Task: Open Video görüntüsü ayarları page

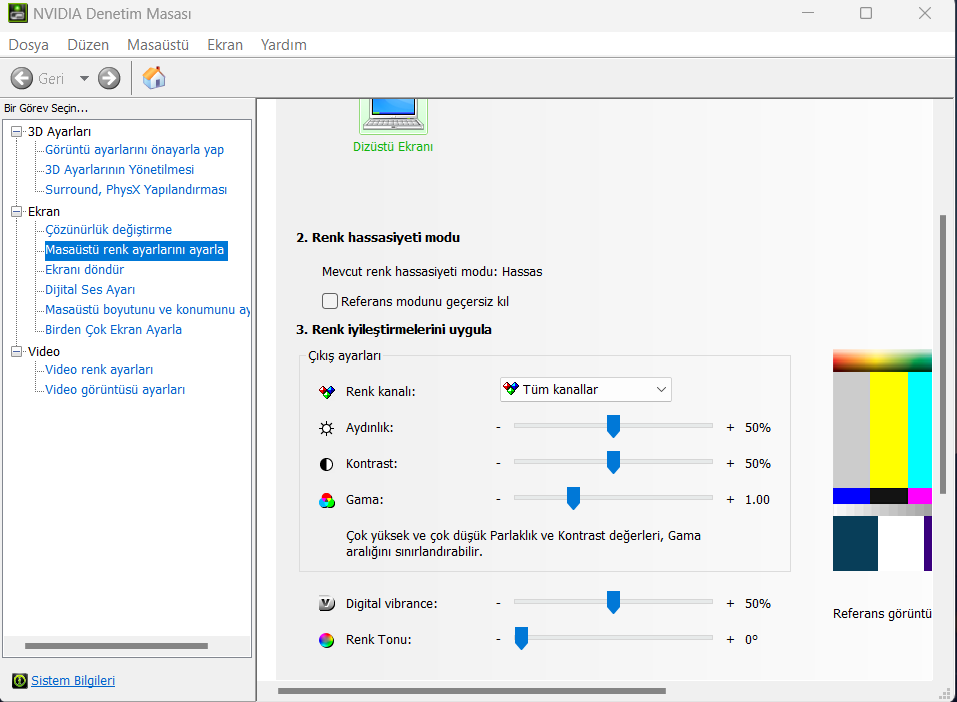Action: pos(115,390)
